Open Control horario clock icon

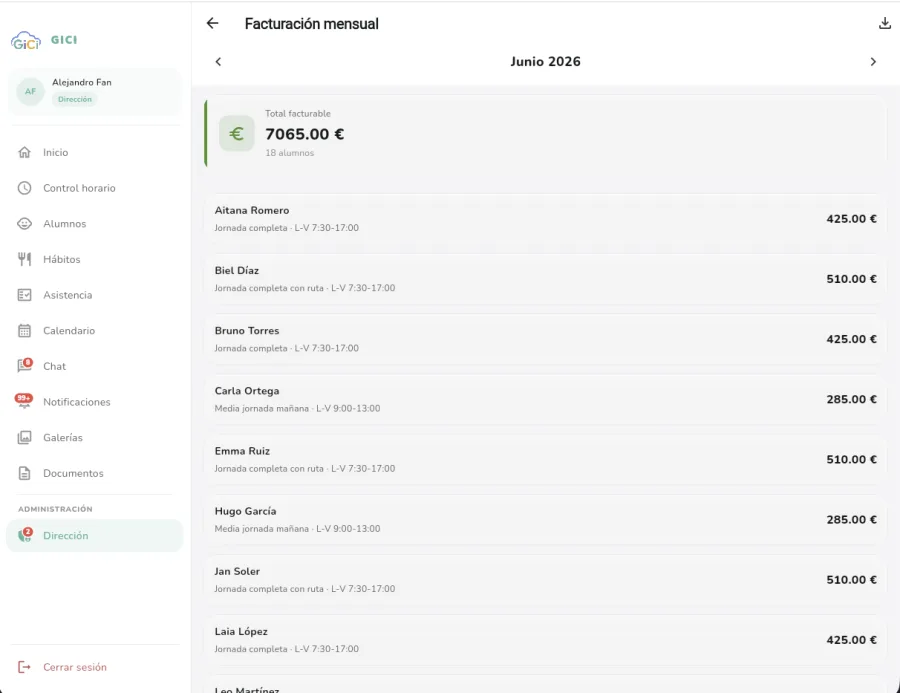point(24,188)
